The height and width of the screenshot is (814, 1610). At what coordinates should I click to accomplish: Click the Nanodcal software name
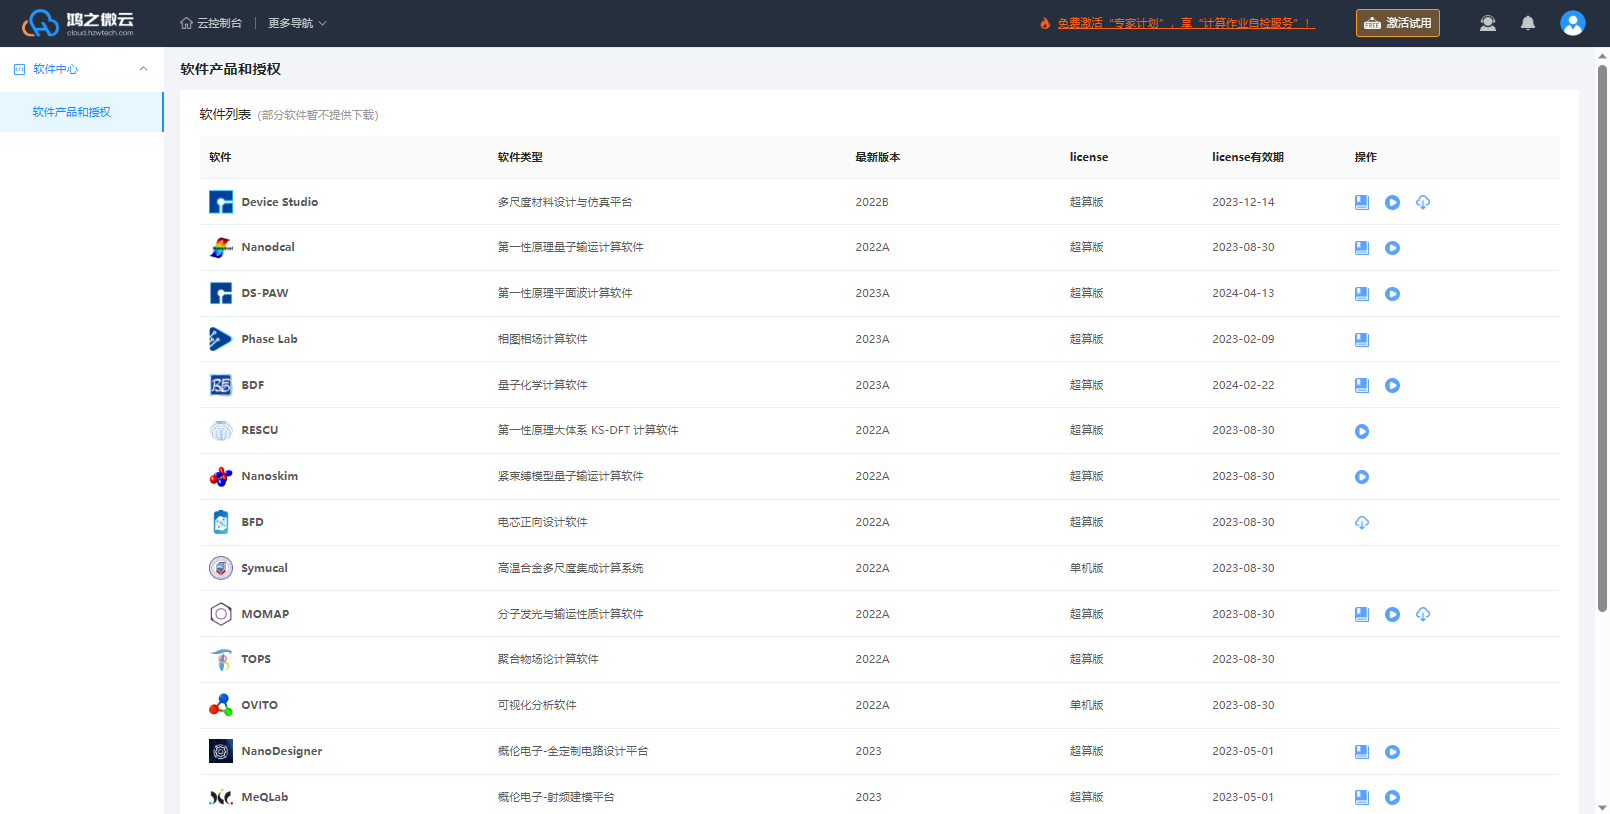[268, 247]
